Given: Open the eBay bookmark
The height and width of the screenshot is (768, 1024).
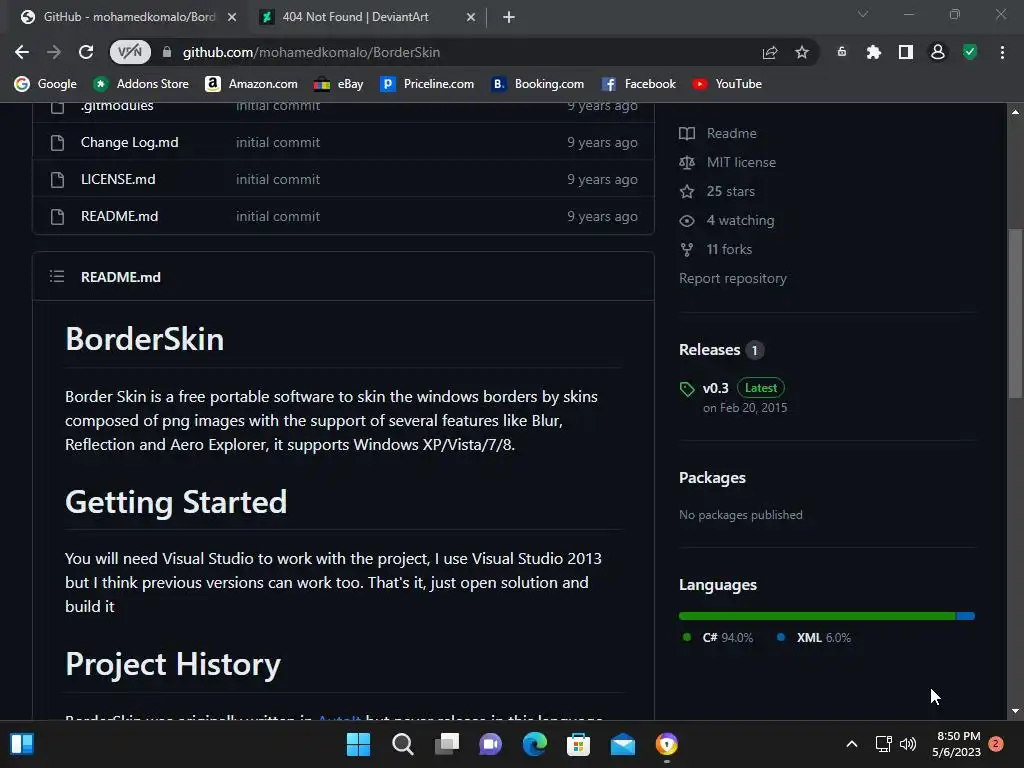Looking at the screenshot, I should [338, 84].
